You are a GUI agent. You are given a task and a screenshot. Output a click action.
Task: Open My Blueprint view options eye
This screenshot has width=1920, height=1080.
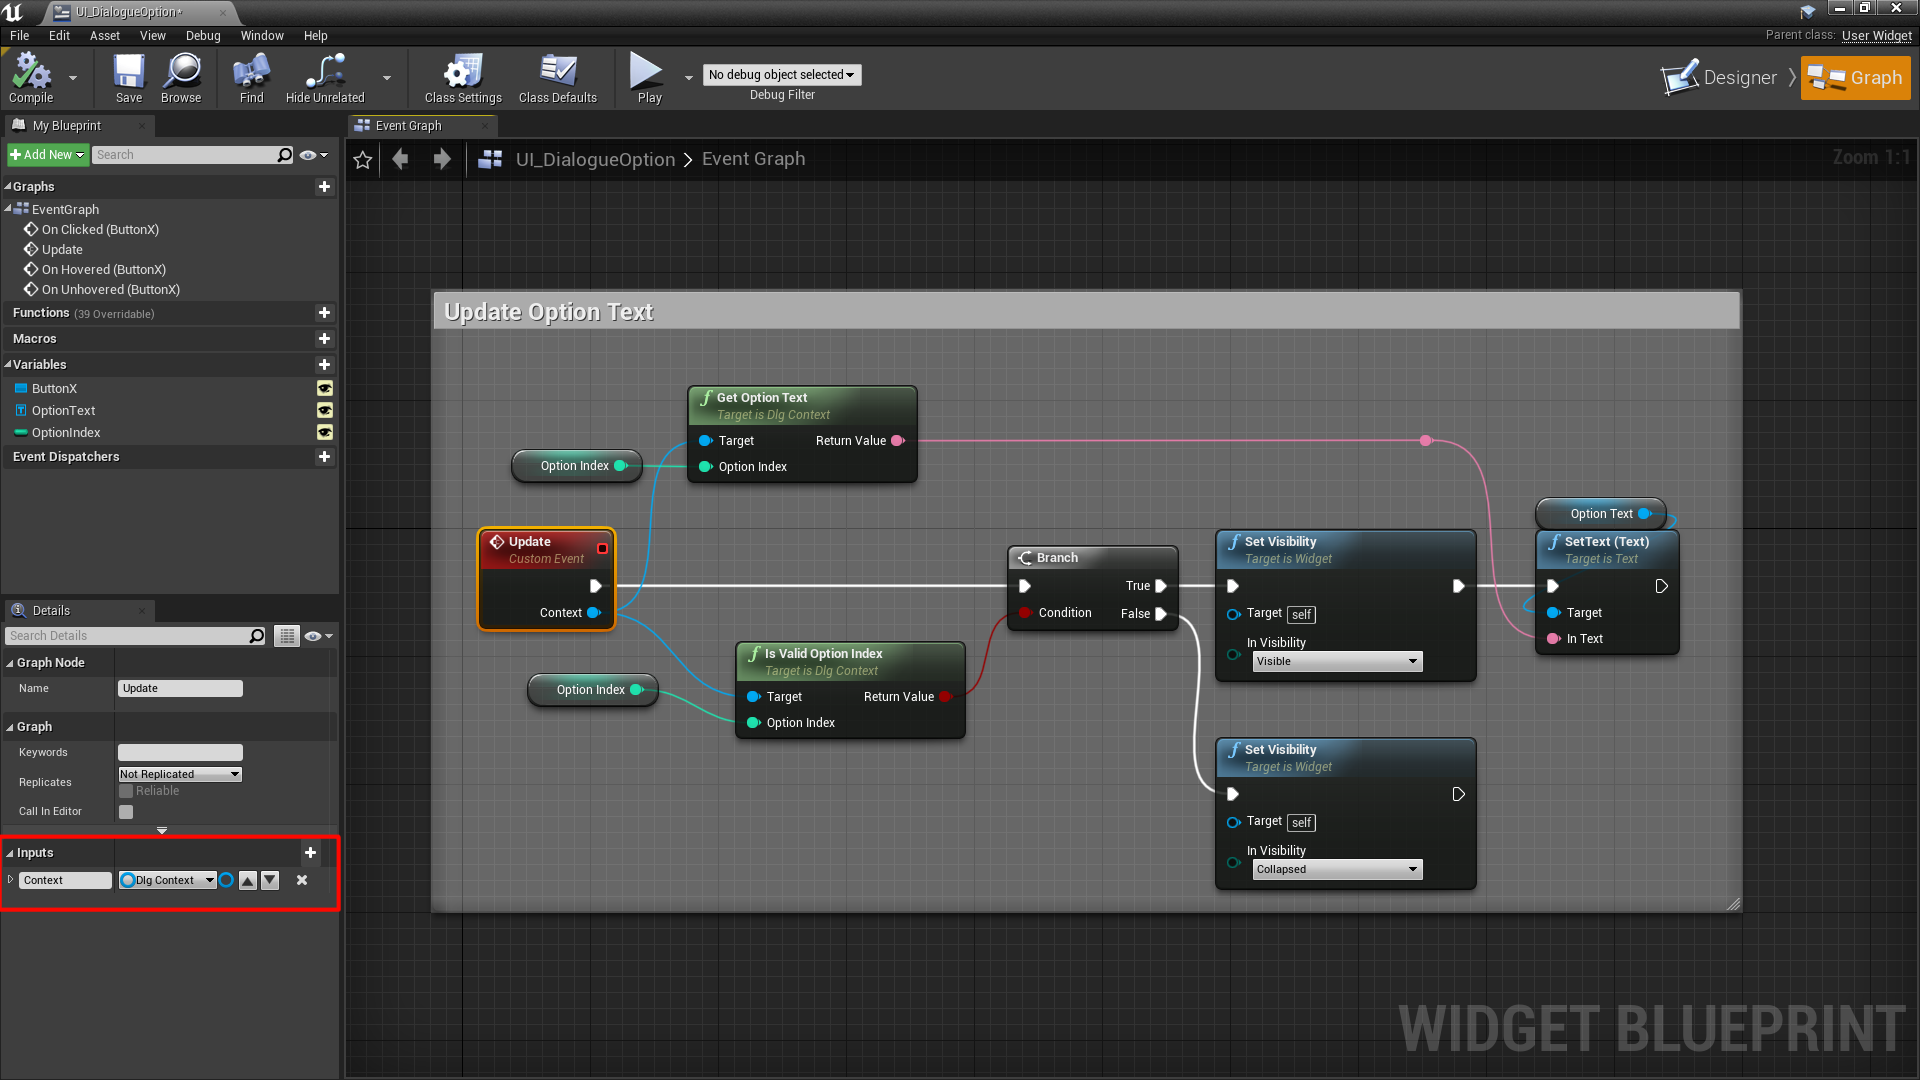point(314,155)
